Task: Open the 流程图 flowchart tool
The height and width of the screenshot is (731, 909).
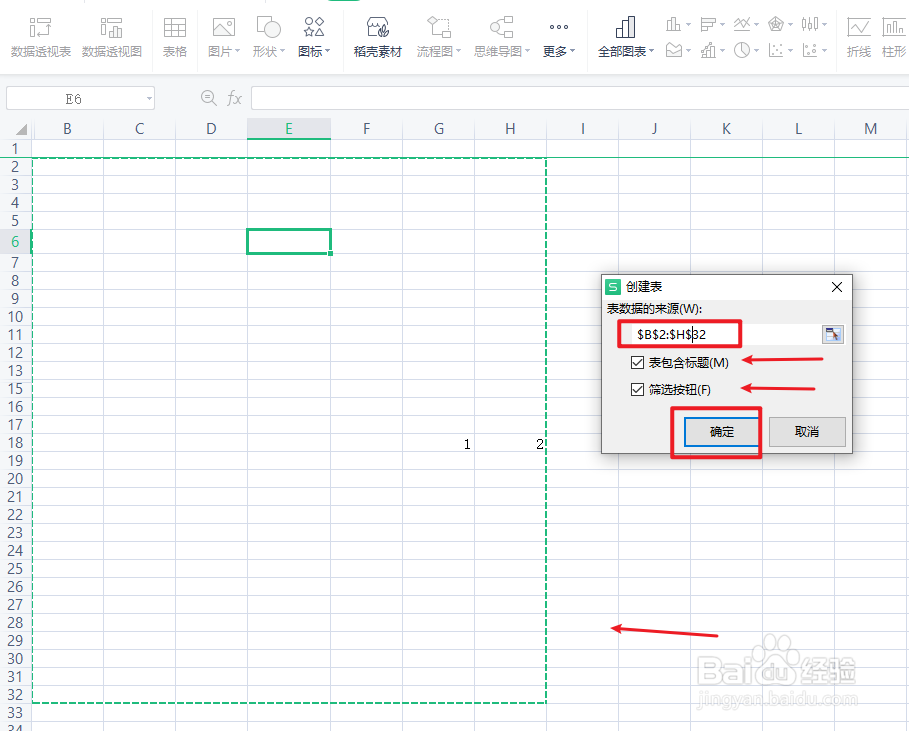Action: click(x=439, y=37)
